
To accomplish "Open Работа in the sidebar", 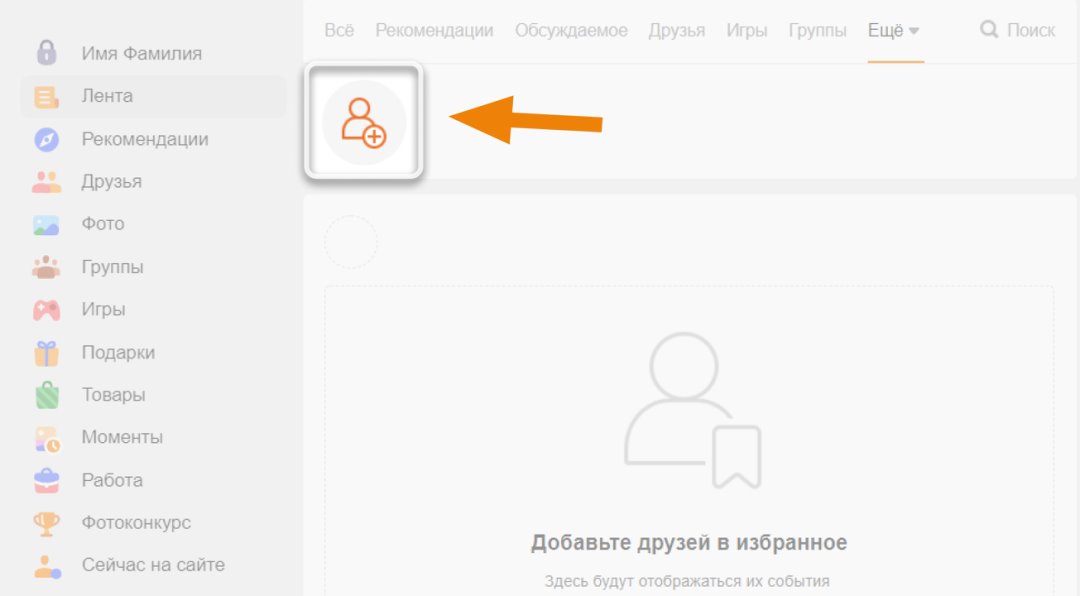I will [x=112, y=480].
